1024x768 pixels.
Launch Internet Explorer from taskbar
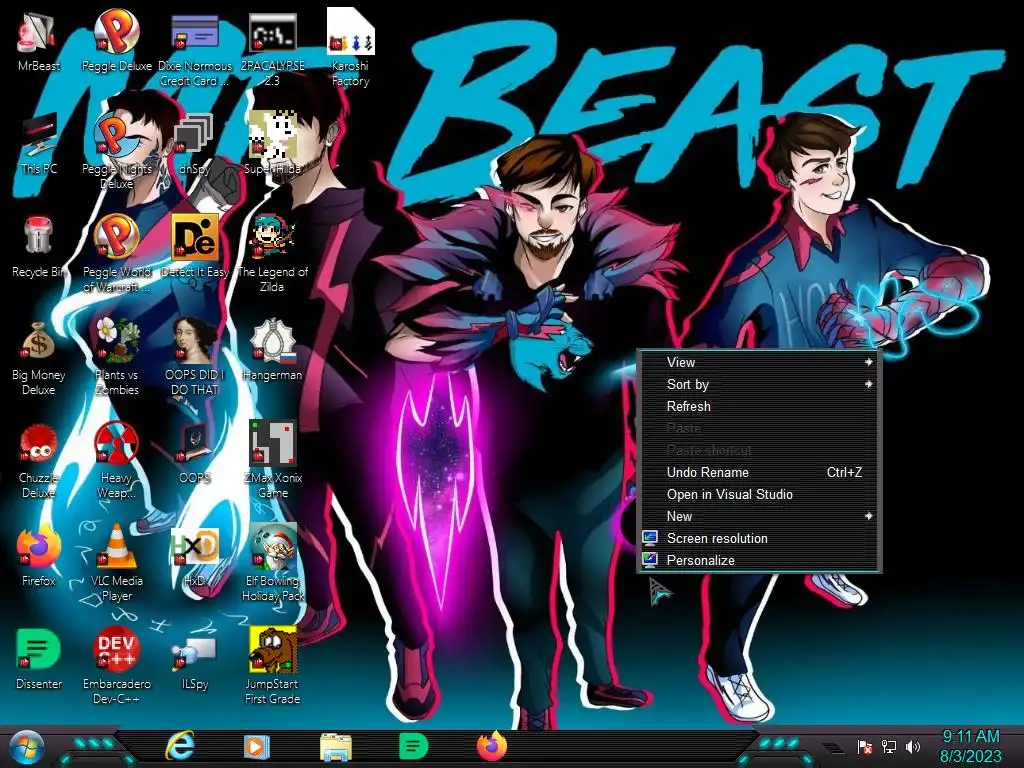[180, 746]
